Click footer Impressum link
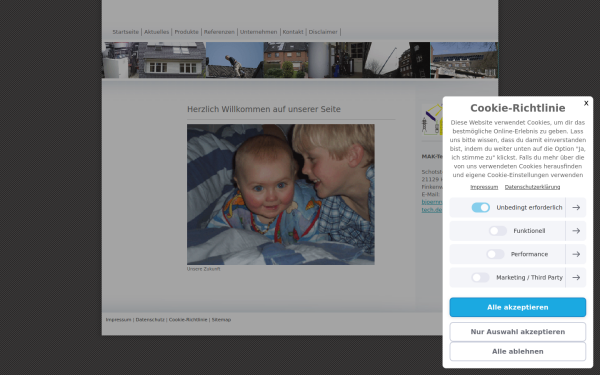The height and width of the screenshot is (375, 600). (x=118, y=320)
